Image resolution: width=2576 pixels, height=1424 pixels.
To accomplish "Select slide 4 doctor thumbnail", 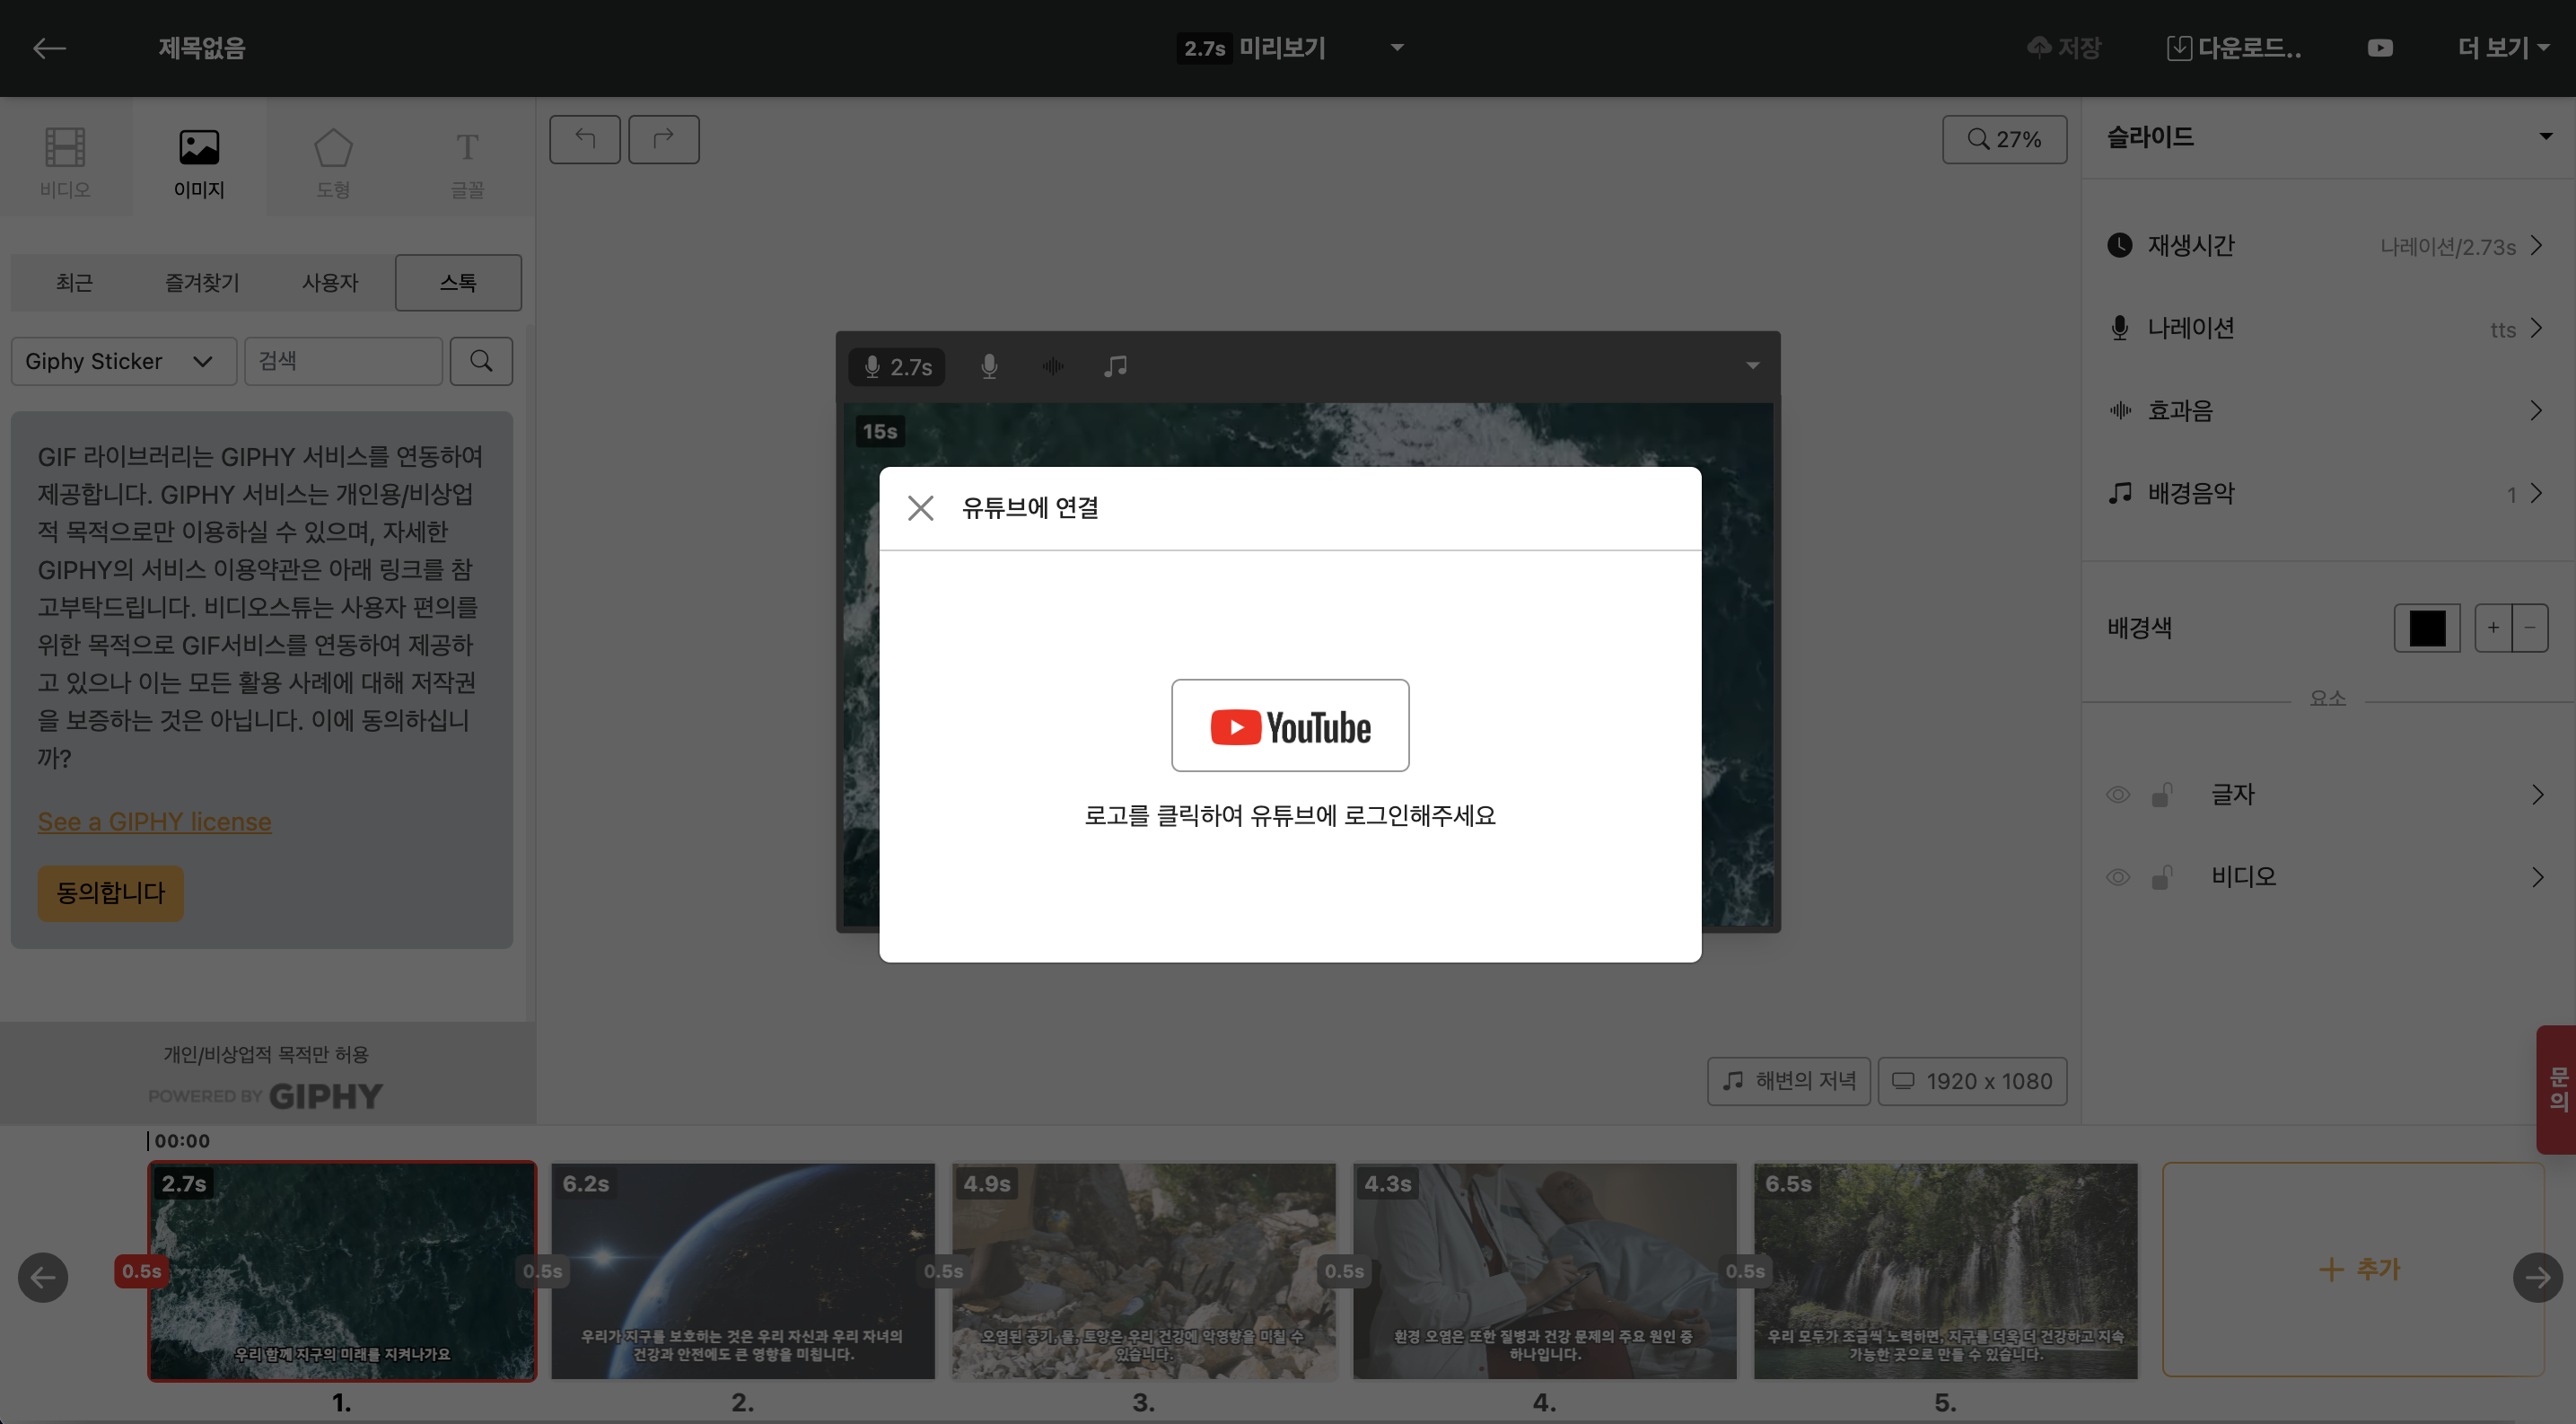I will (x=1545, y=1270).
